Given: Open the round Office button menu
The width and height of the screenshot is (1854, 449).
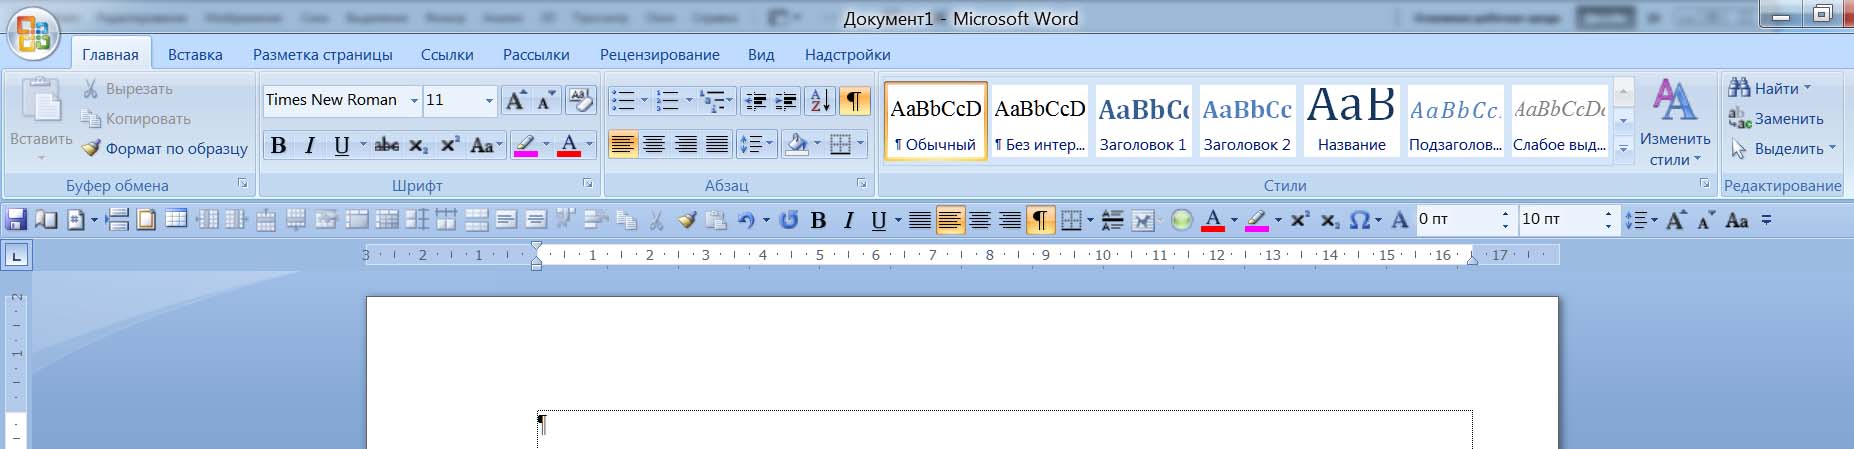Looking at the screenshot, I should point(34,34).
